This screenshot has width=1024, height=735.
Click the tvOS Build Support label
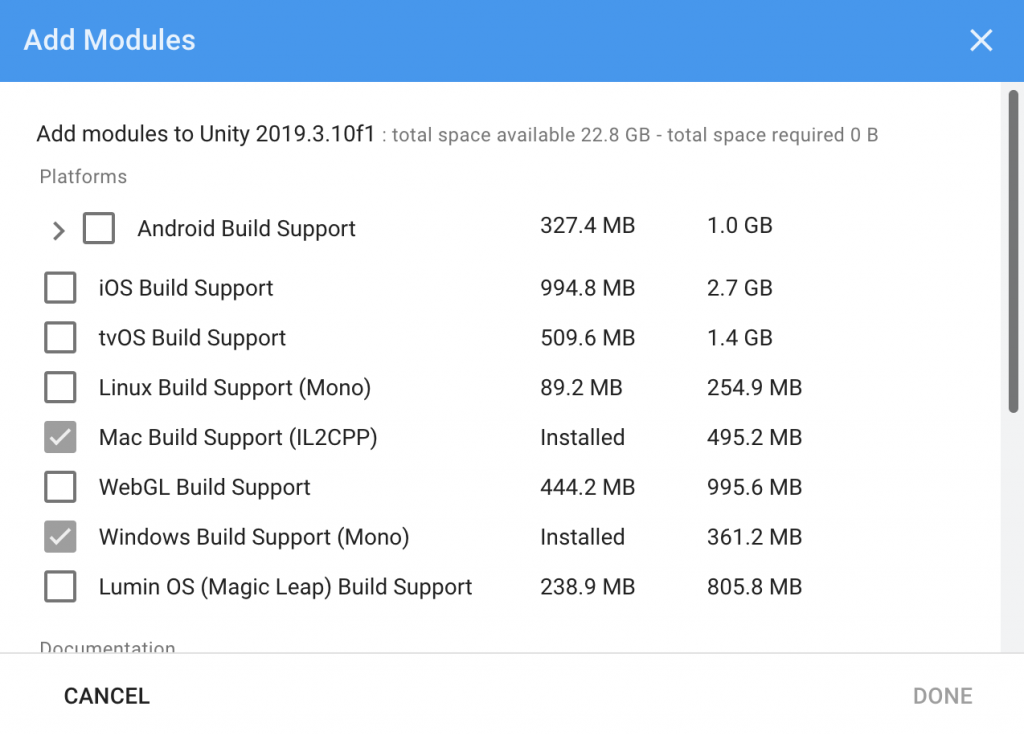pos(192,338)
